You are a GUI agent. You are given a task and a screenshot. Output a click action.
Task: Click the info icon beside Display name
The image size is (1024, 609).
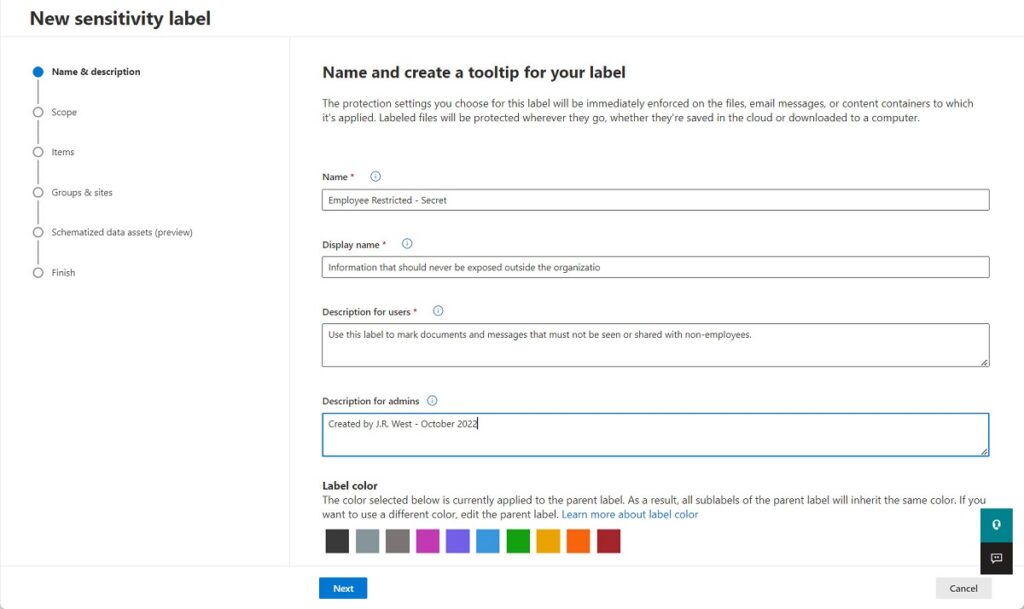coord(407,243)
